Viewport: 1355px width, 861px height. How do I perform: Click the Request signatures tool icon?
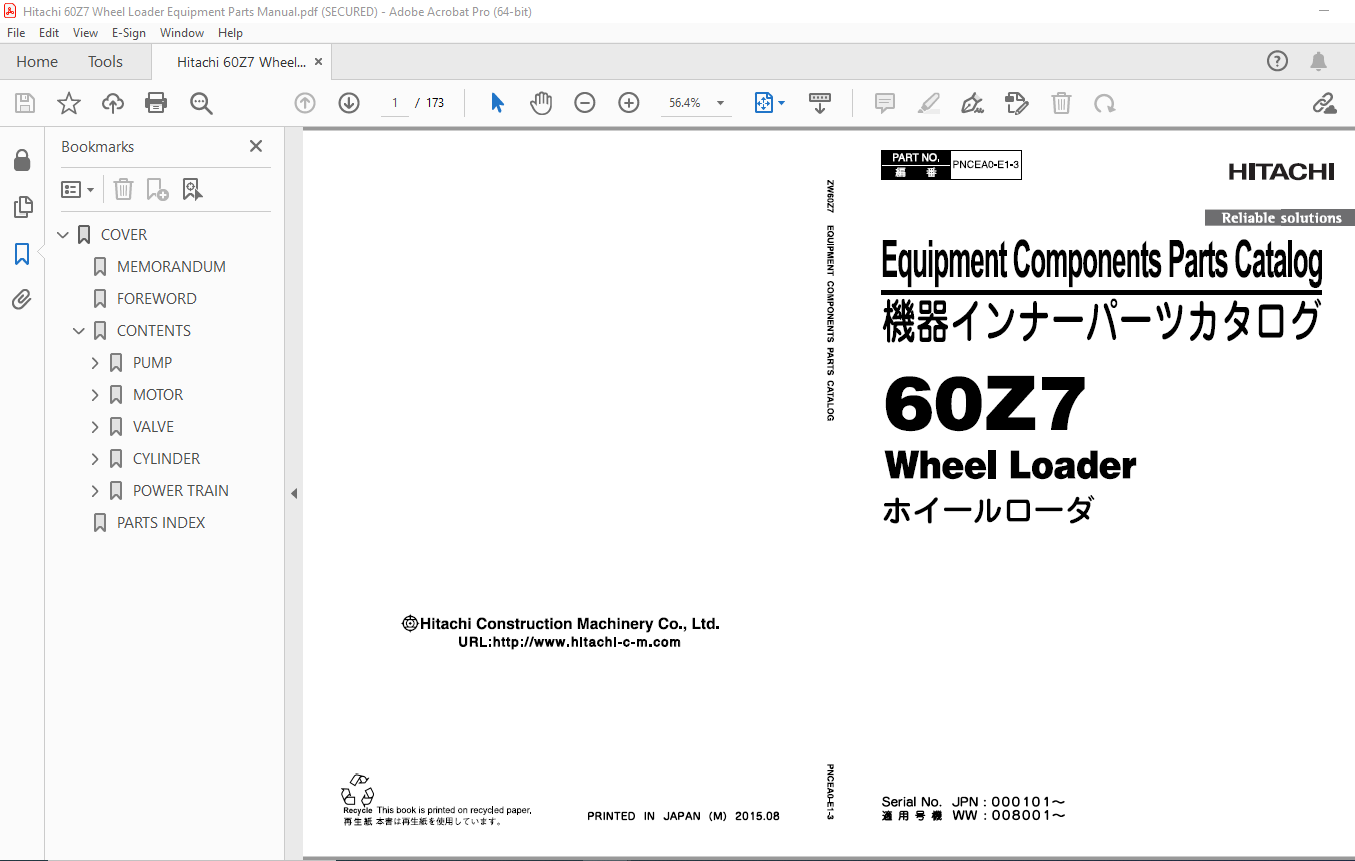tap(1017, 103)
